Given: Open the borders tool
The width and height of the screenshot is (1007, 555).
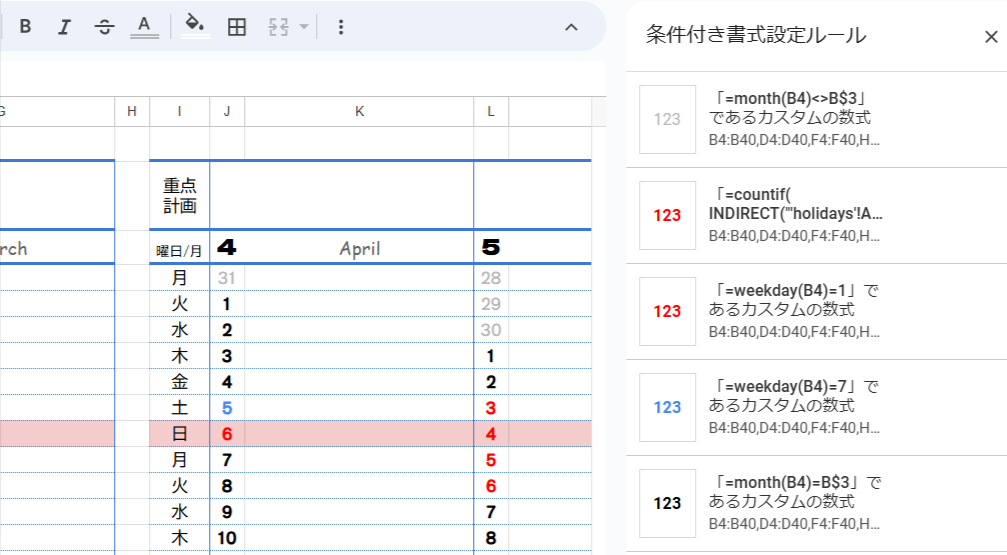Looking at the screenshot, I should [237, 27].
